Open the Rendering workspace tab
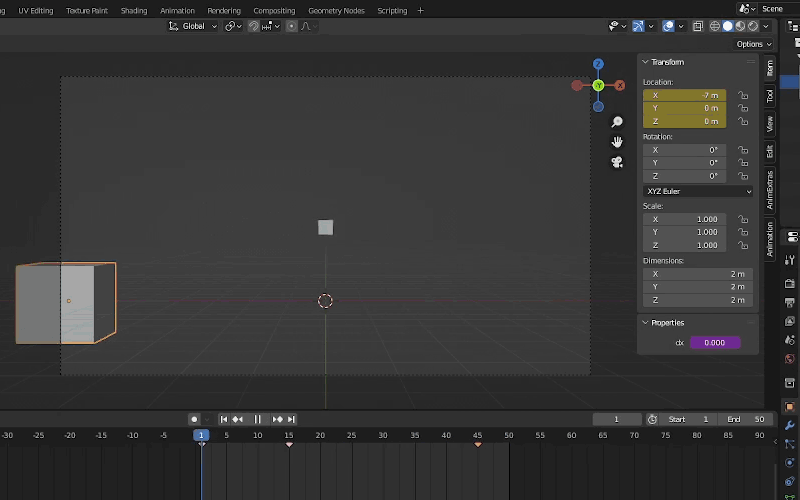The height and width of the screenshot is (500, 800). click(224, 10)
